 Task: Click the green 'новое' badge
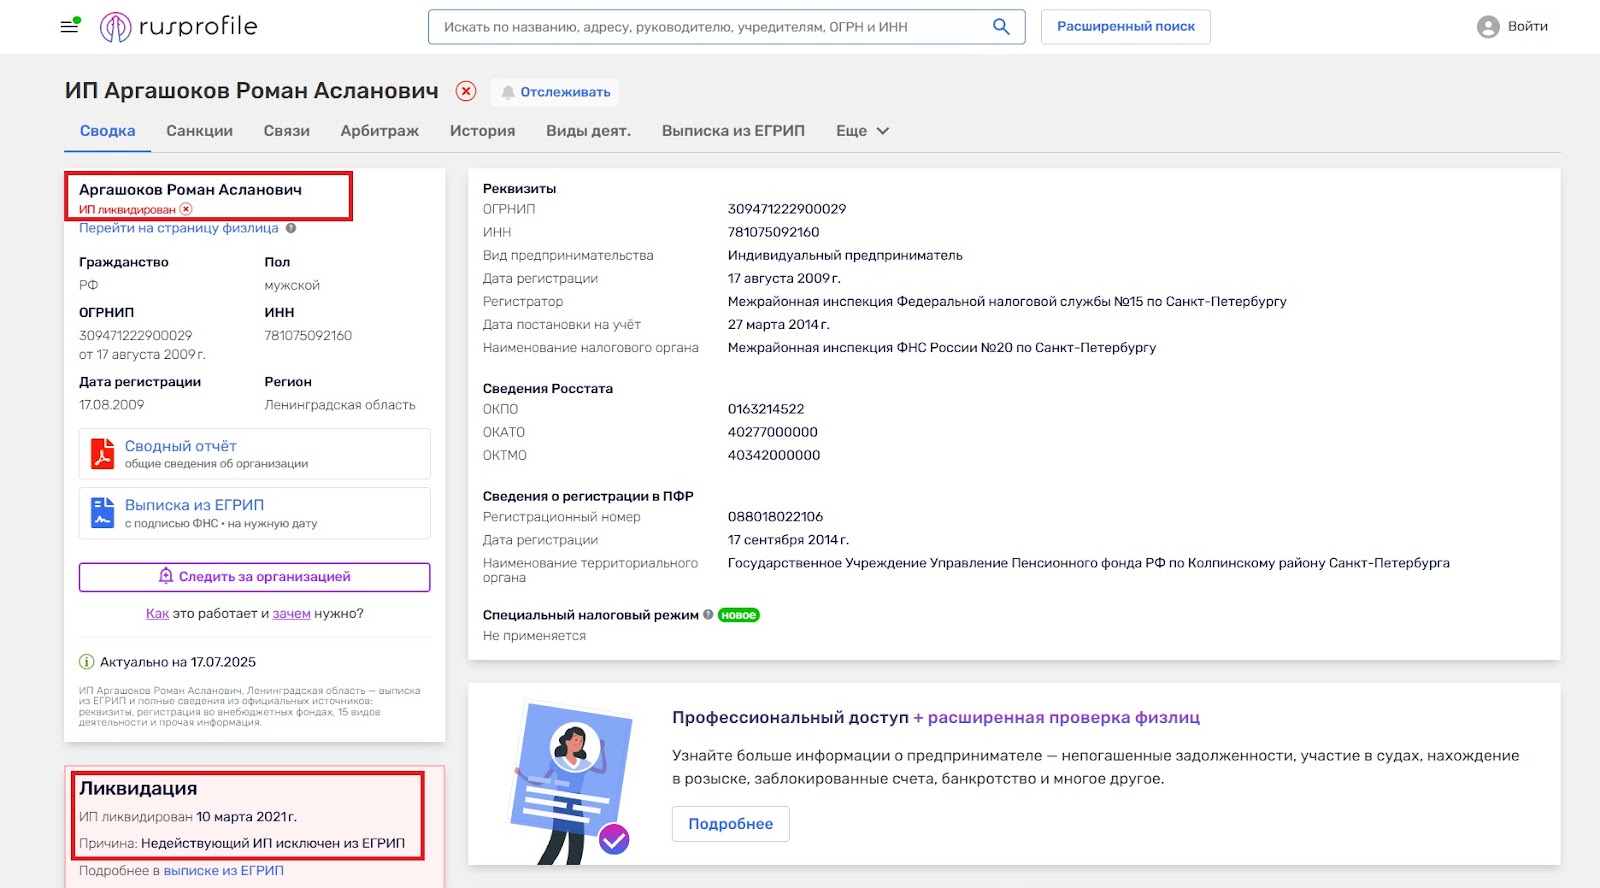[x=739, y=615]
